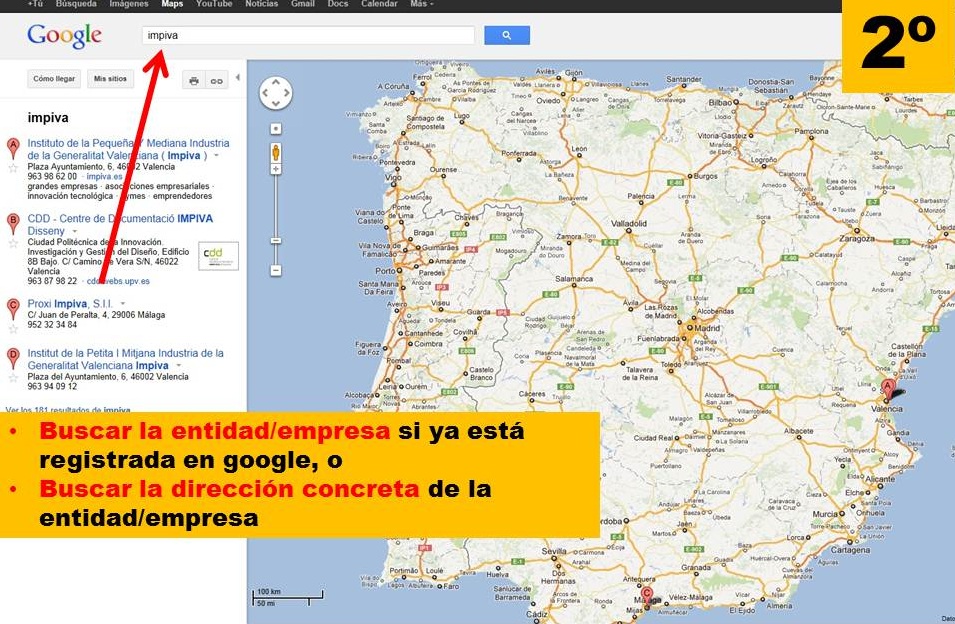955x624 pixels.
Task: Click marker A pin on Valencia map
Action: 886,388
